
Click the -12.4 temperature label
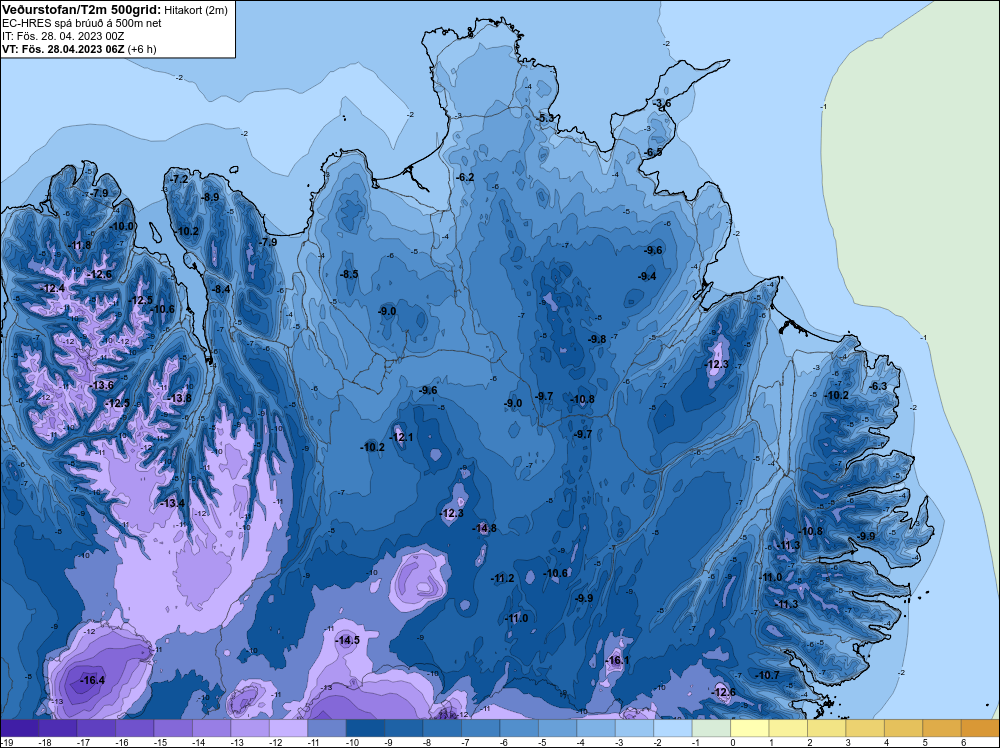pyautogui.click(x=53, y=288)
